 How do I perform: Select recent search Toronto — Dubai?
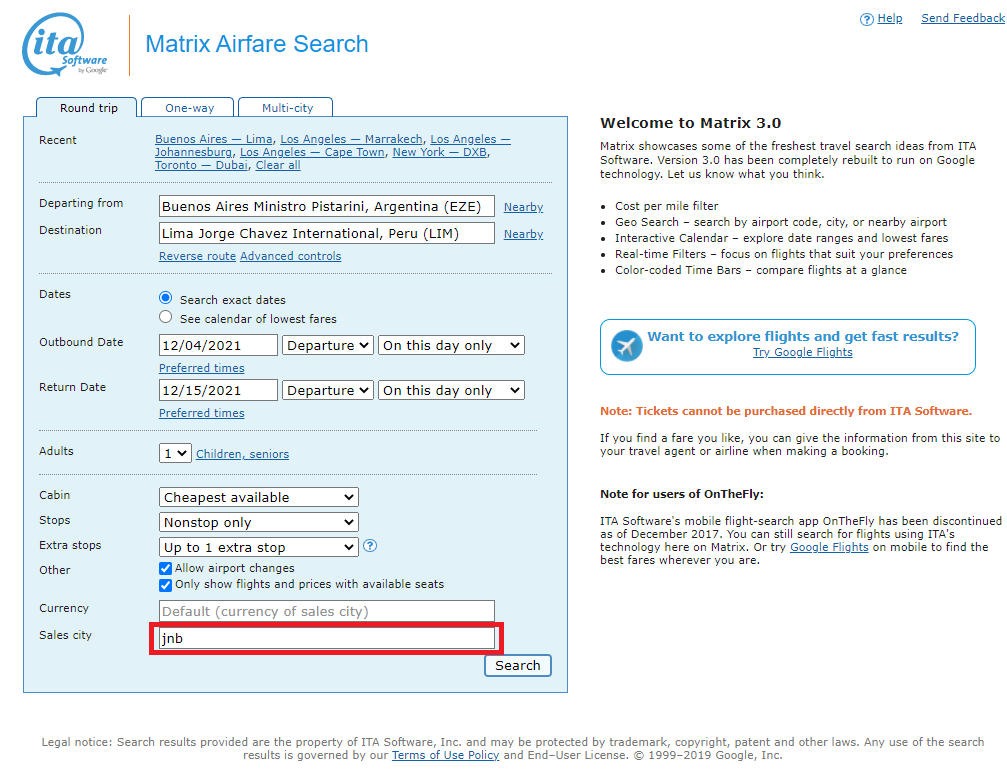[201, 165]
